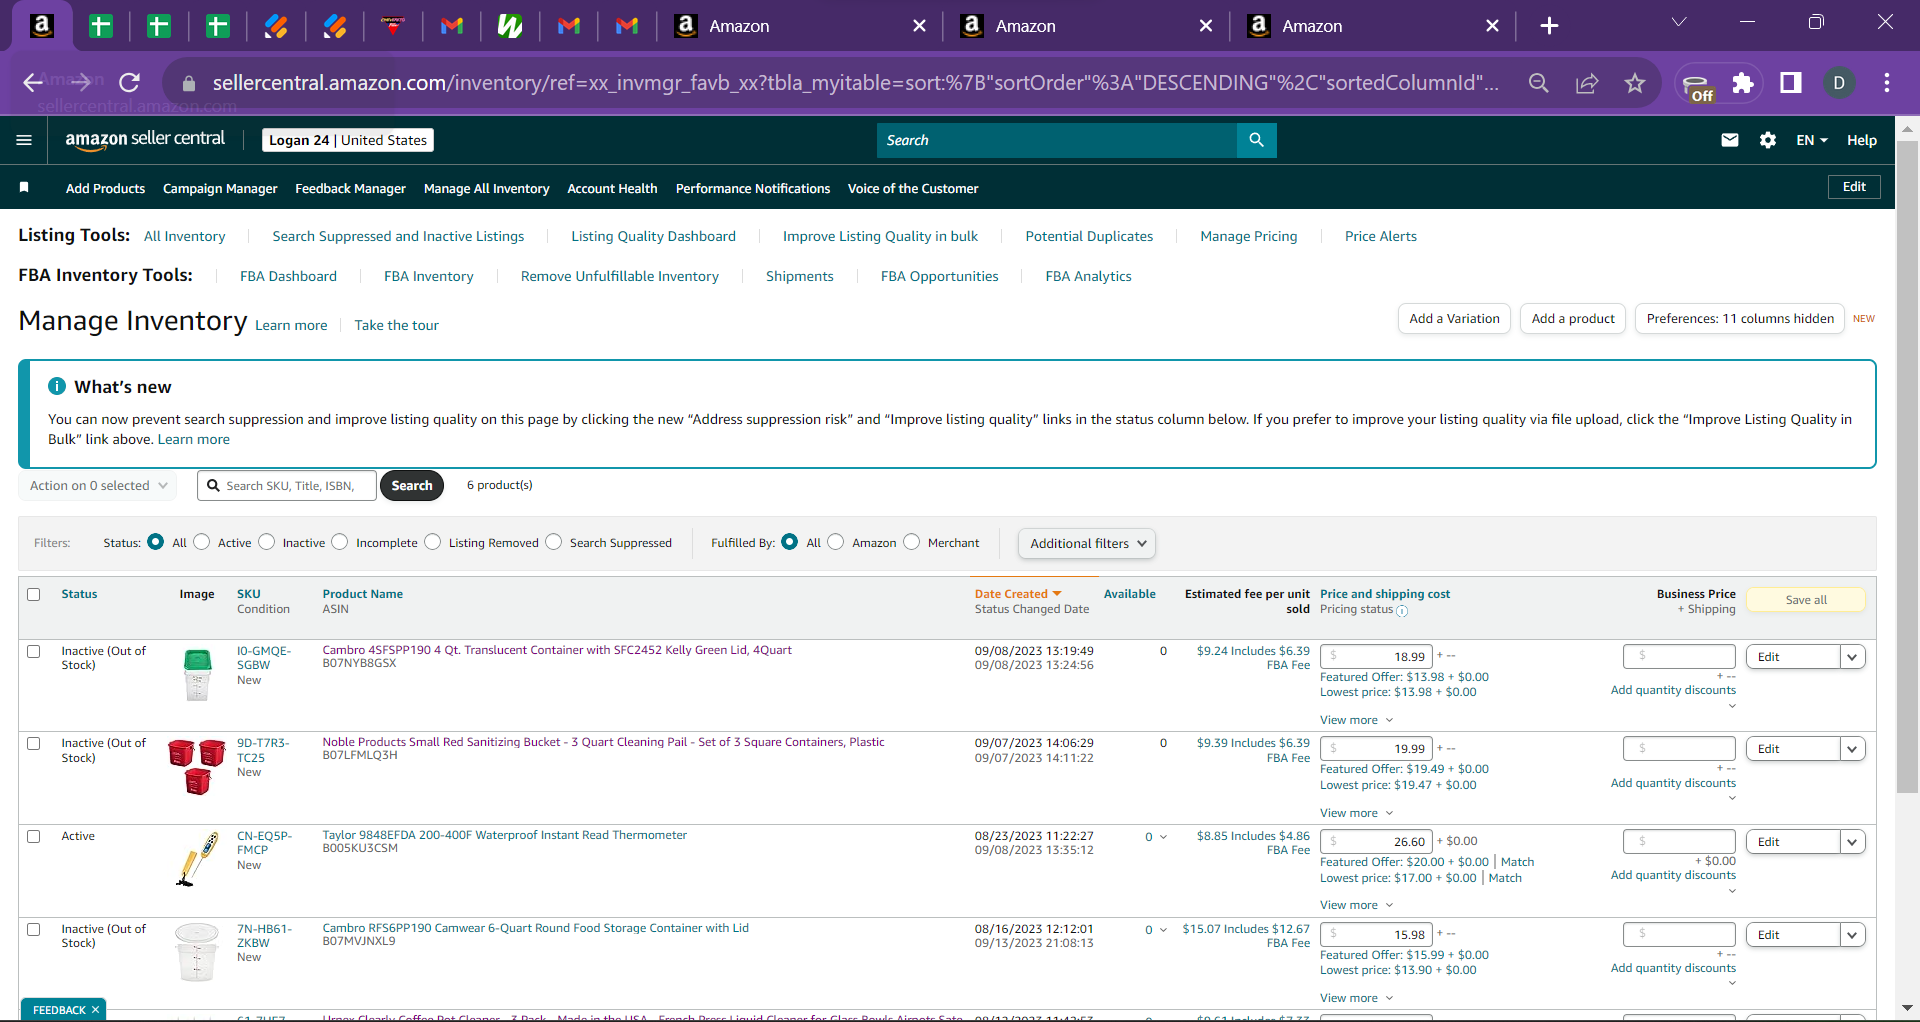Click the browser zoom magnifier icon
This screenshot has height=1022, width=1920.
pos(1539,83)
